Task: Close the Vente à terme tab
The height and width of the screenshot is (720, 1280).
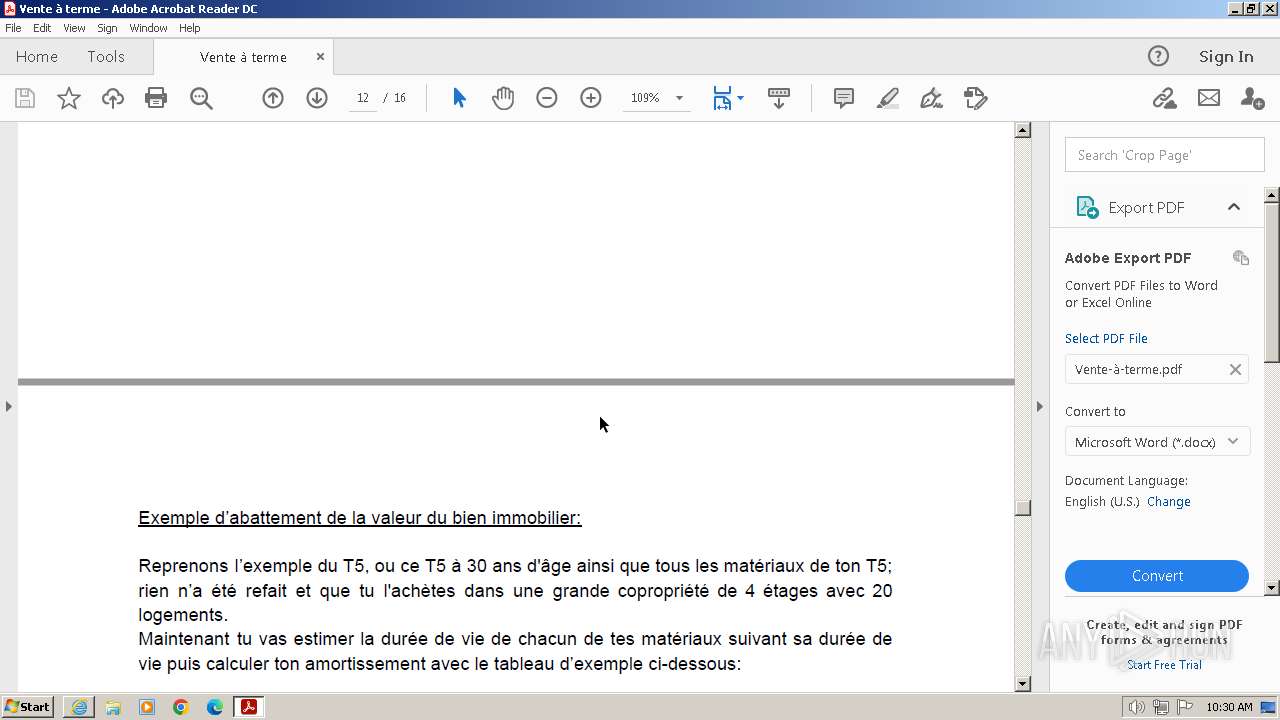Action: point(320,57)
